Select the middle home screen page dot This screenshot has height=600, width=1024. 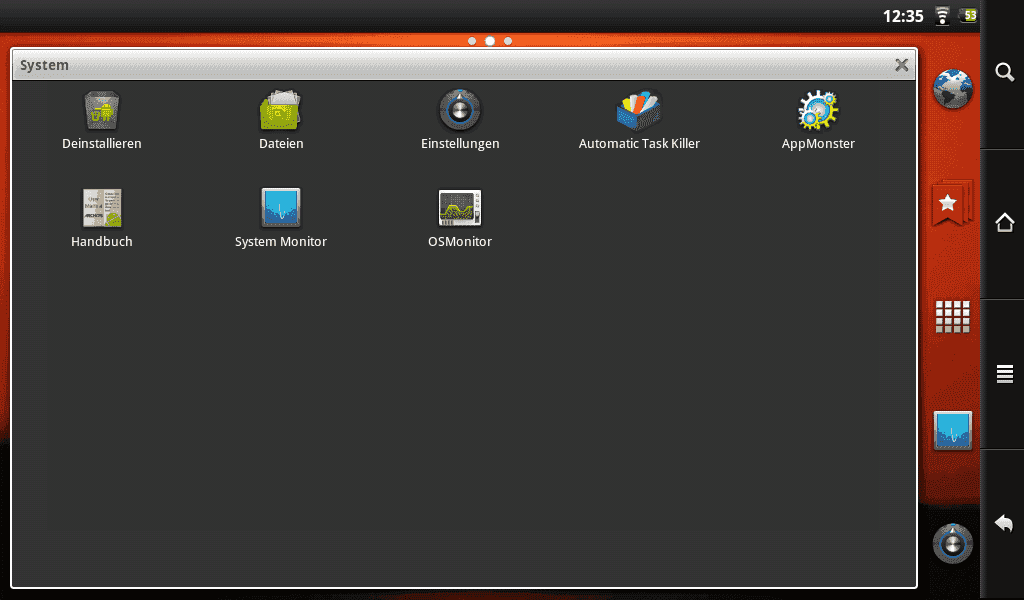pos(490,41)
